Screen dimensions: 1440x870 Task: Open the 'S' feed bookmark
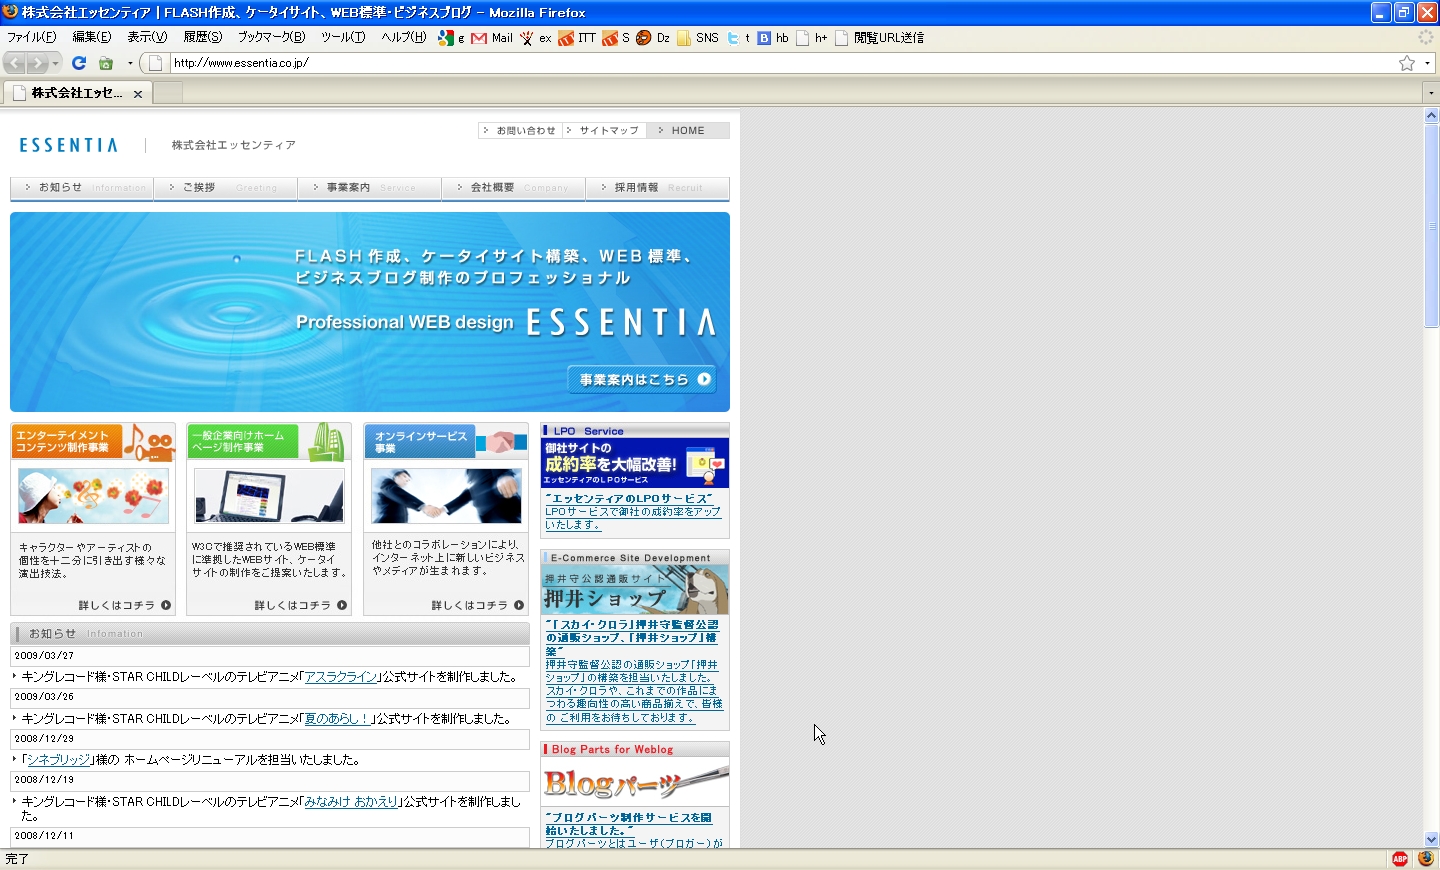616,38
